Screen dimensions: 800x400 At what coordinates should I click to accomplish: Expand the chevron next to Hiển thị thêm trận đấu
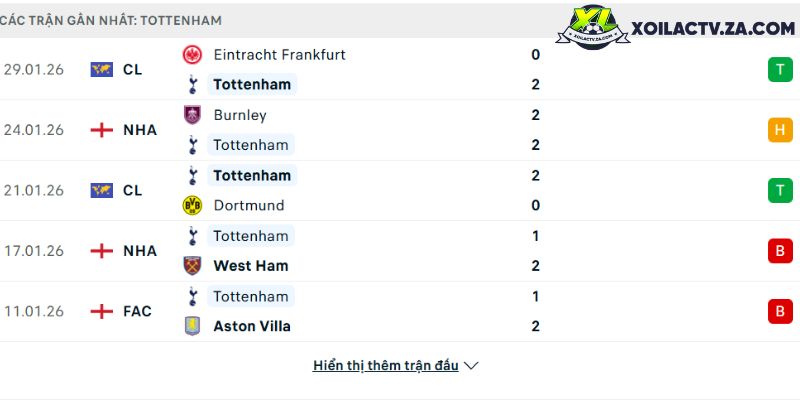(x=472, y=366)
